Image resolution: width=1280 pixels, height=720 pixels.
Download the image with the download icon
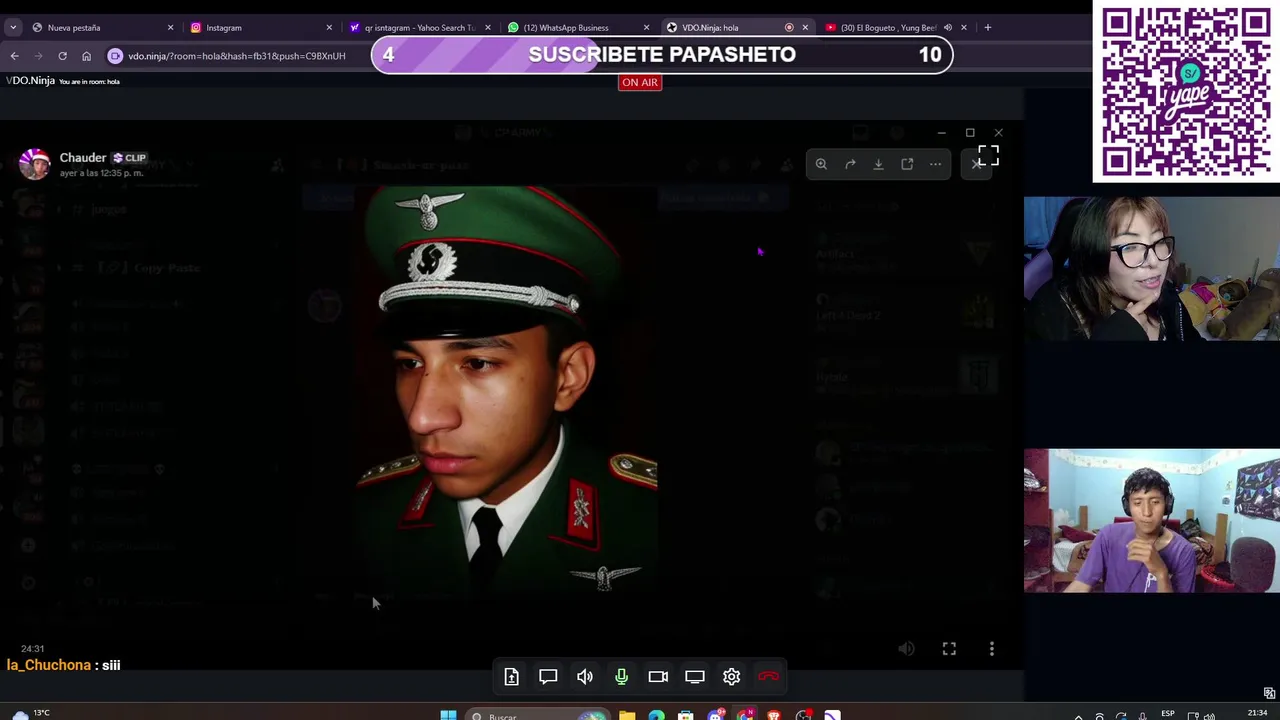point(878,164)
